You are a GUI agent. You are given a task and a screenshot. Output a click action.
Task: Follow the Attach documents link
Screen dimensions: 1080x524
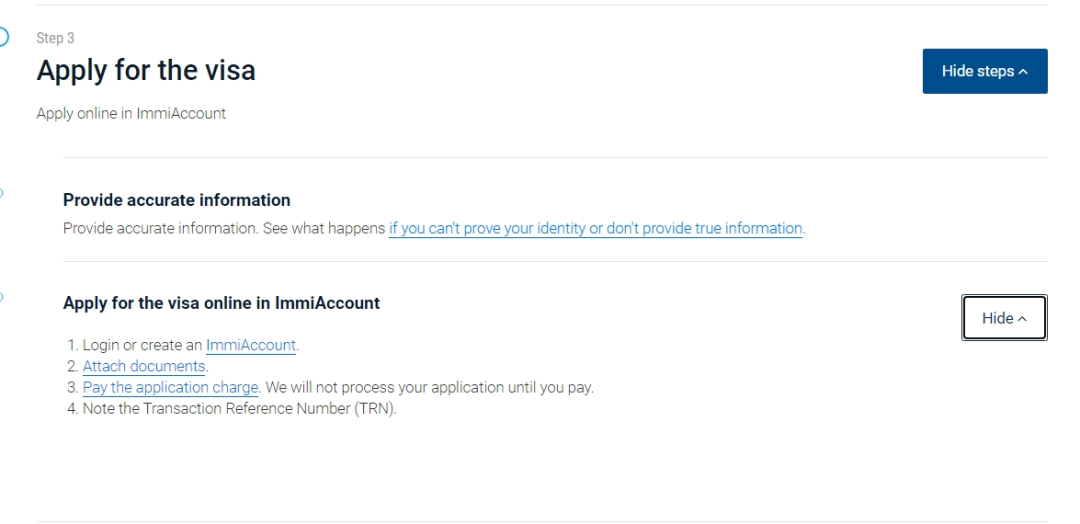point(144,367)
